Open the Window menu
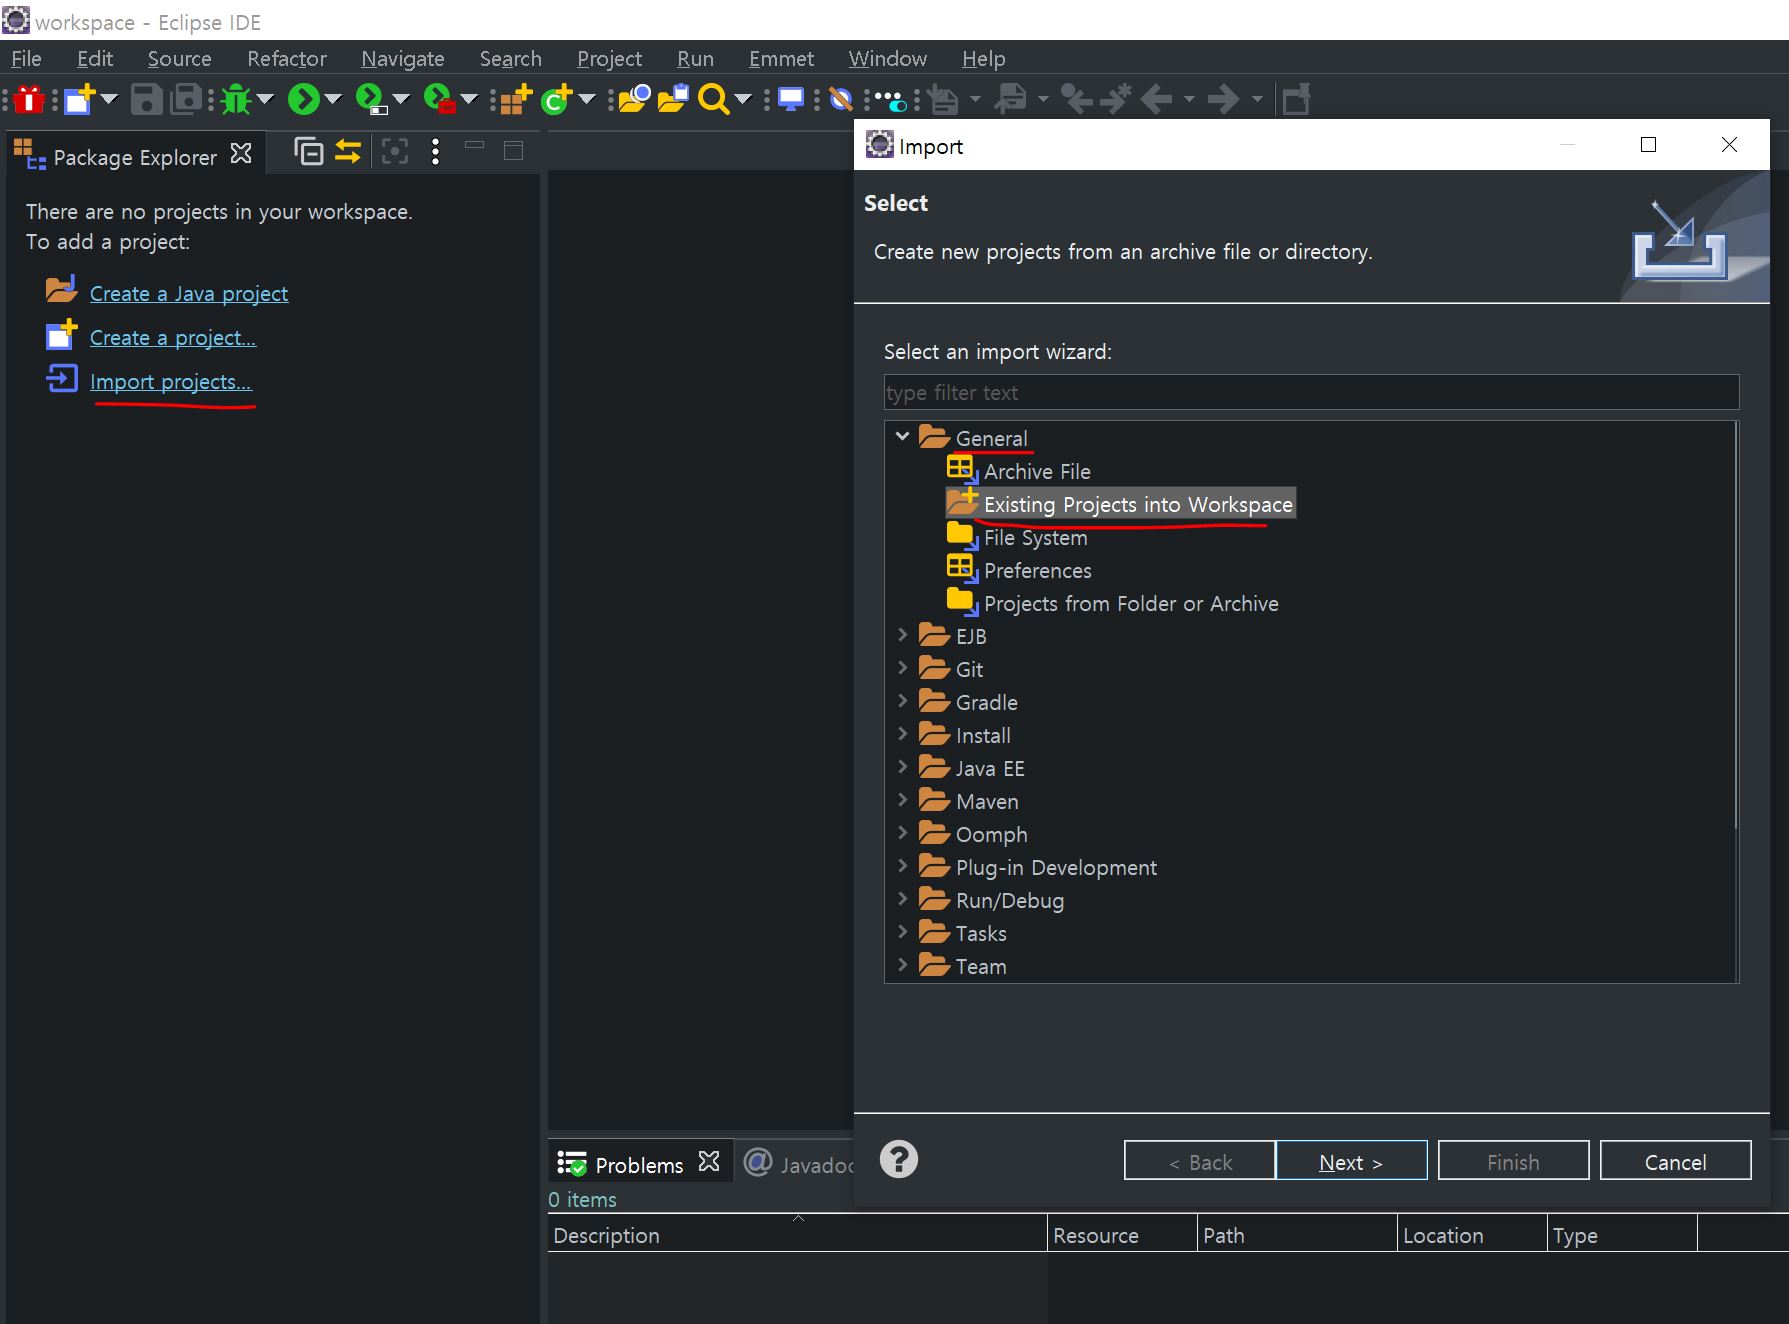The image size is (1789, 1324). 888,58
